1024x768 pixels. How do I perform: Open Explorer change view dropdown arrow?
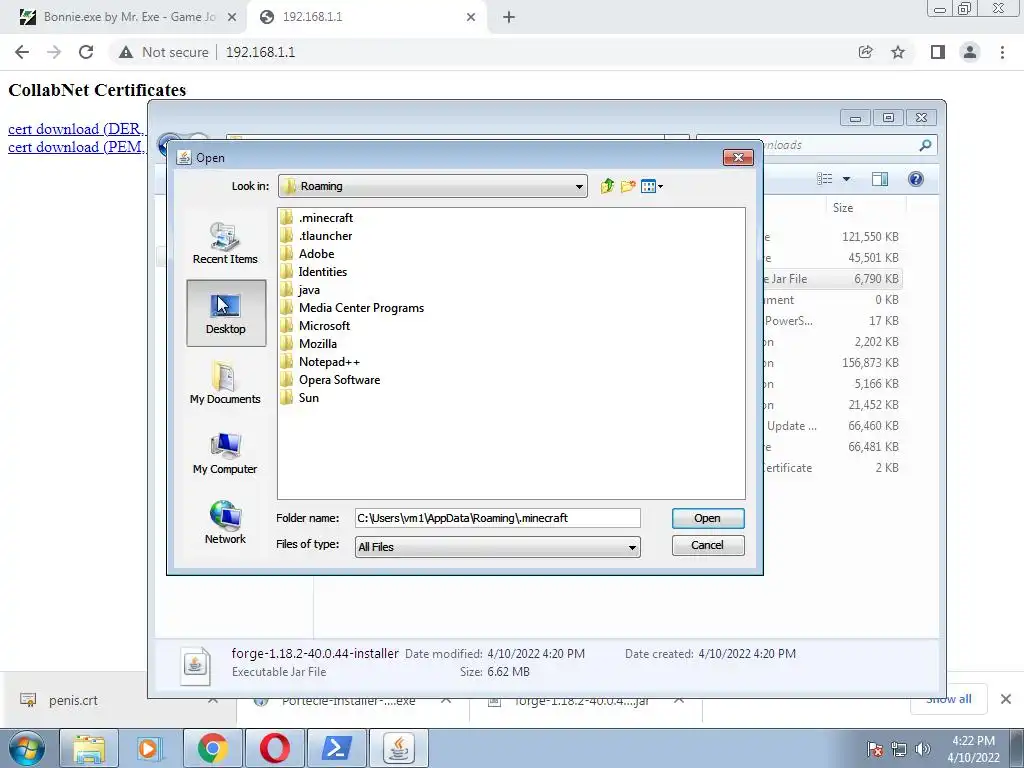pyautogui.click(x=846, y=179)
